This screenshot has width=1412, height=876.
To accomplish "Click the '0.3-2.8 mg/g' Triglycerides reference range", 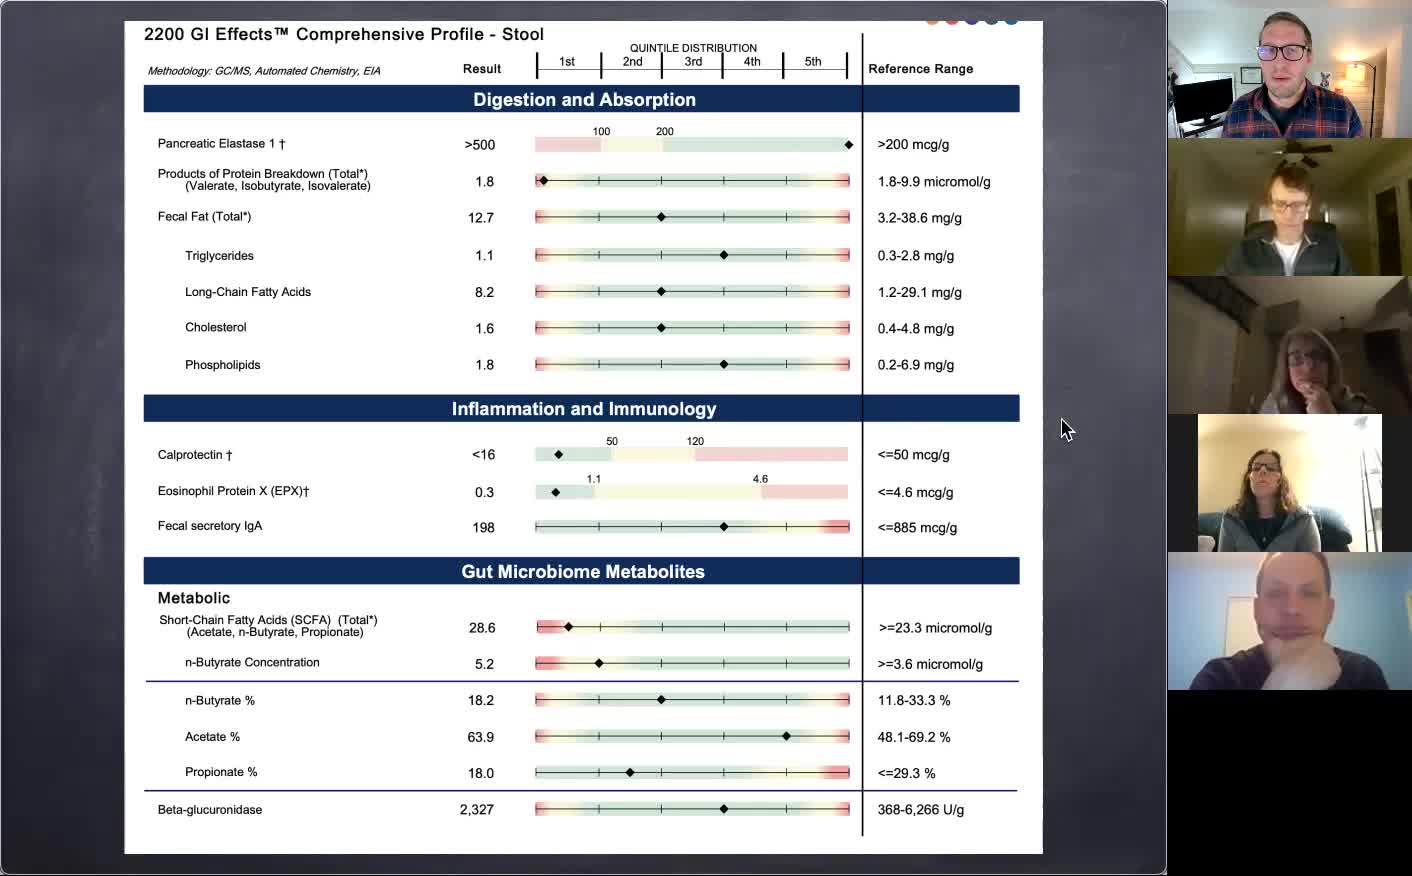I will [x=916, y=256].
